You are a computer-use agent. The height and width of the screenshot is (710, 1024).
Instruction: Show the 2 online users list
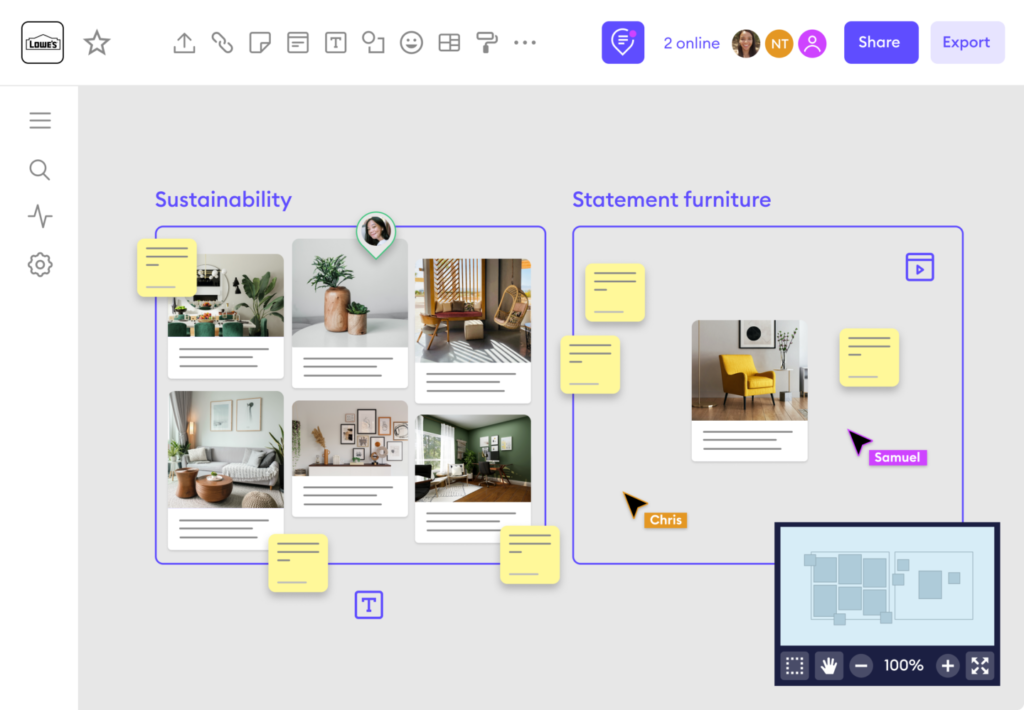(691, 43)
